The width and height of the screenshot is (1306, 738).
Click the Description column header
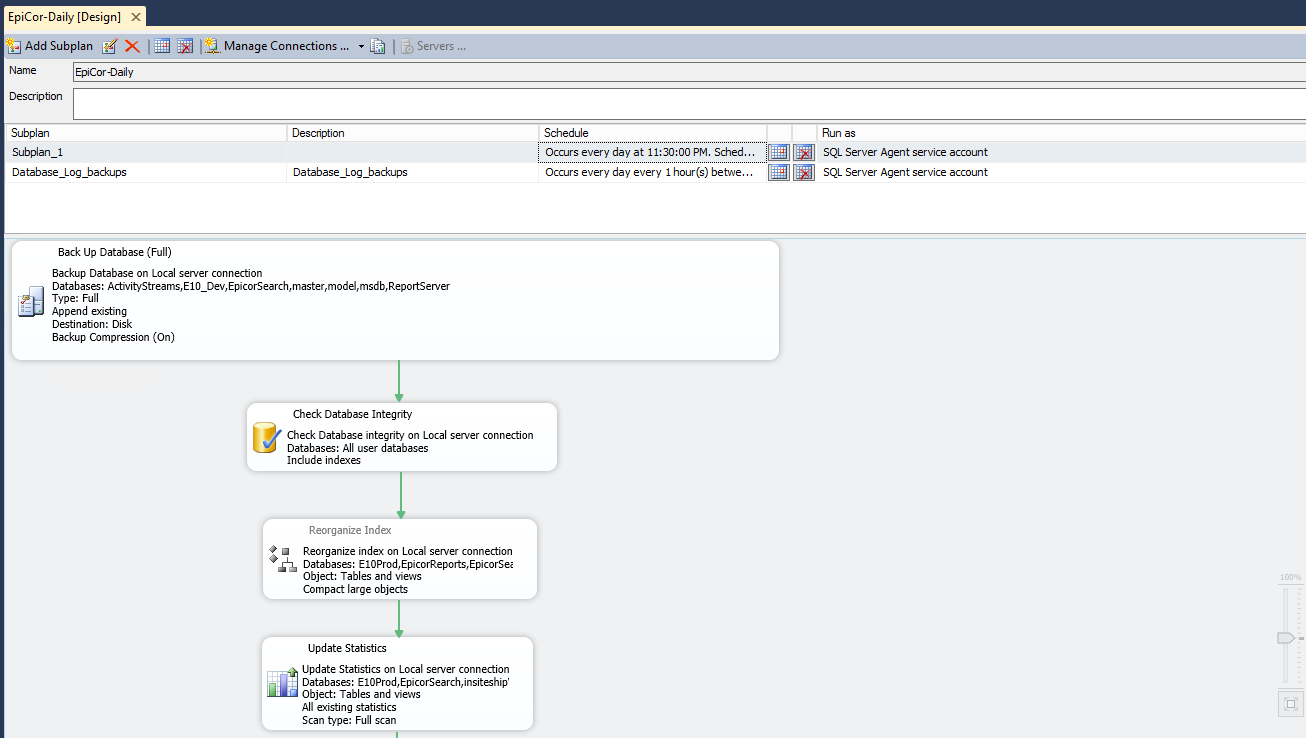(413, 133)
